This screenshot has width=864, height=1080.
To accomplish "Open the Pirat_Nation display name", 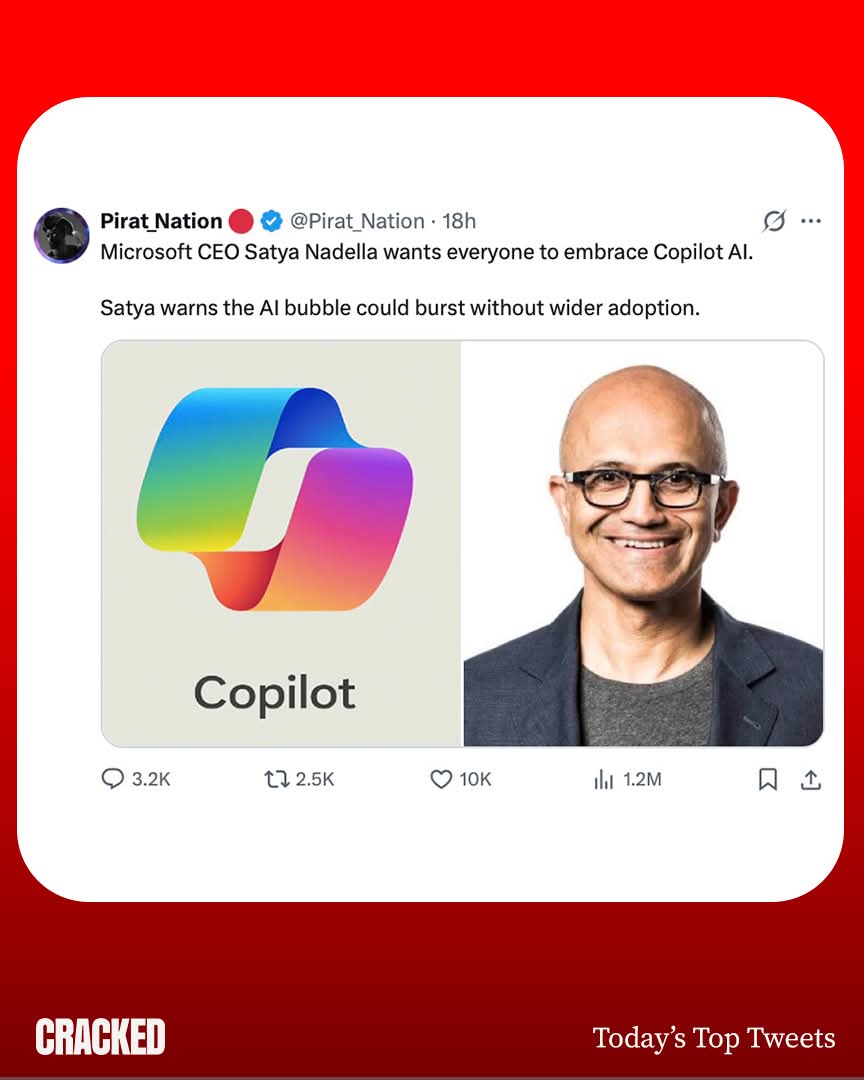I will (x=161, y=221).
